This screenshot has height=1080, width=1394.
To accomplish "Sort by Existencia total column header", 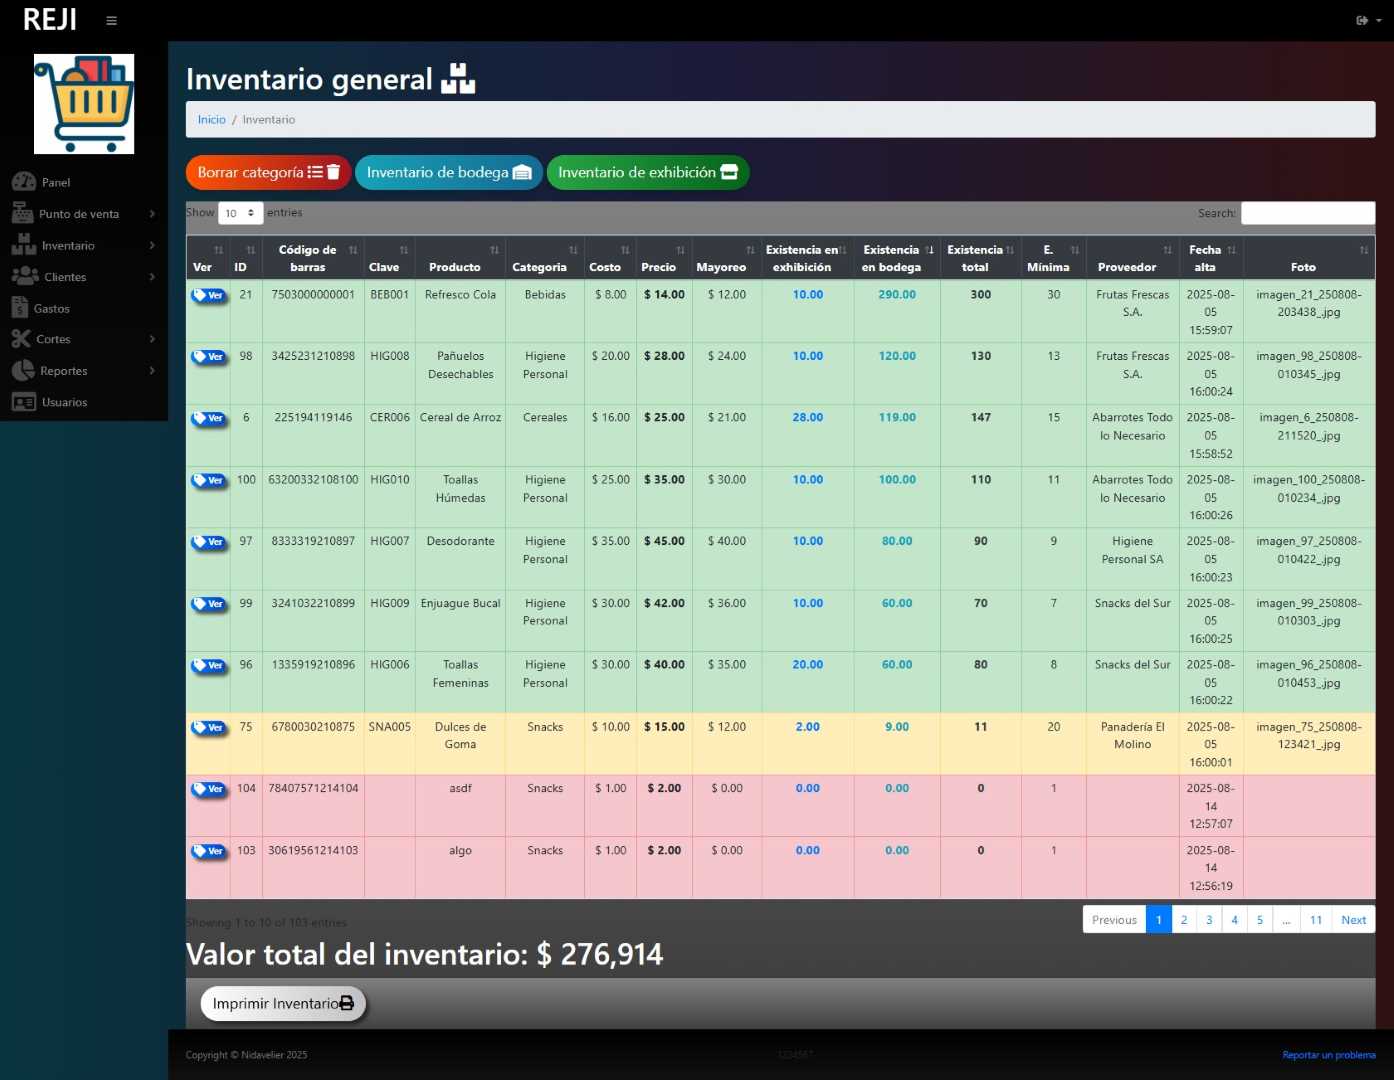I will coord(980,259).
